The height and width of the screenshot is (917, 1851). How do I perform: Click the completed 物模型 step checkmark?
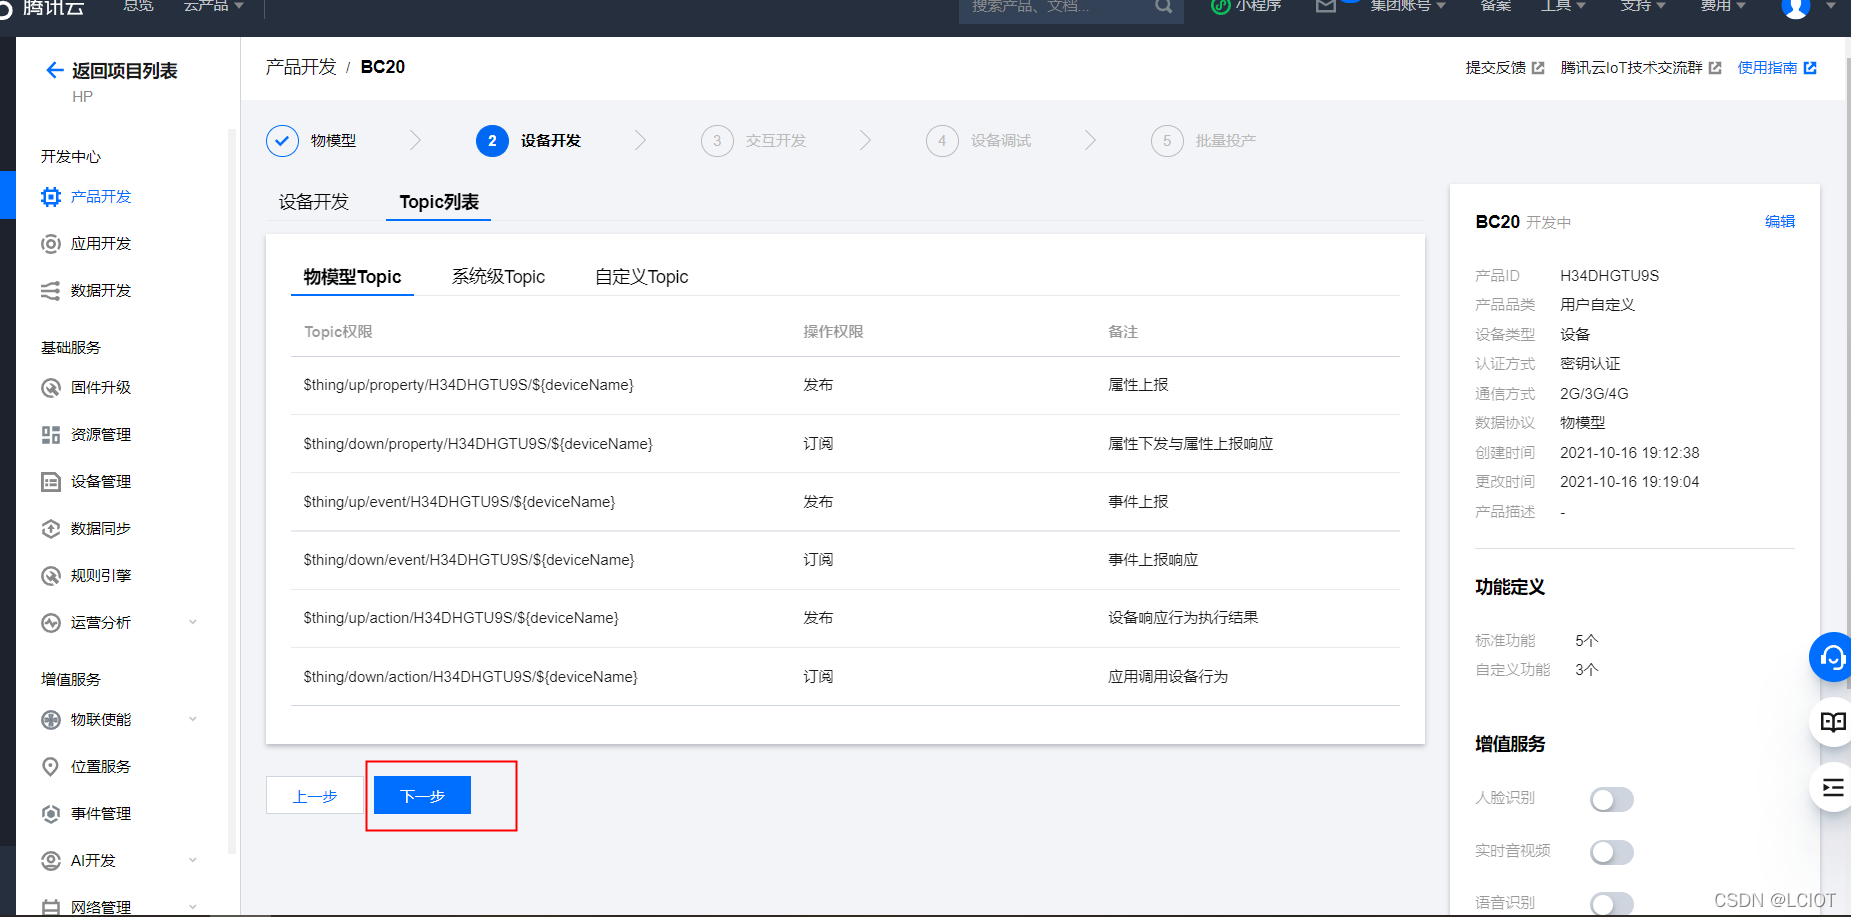(282, 141)
